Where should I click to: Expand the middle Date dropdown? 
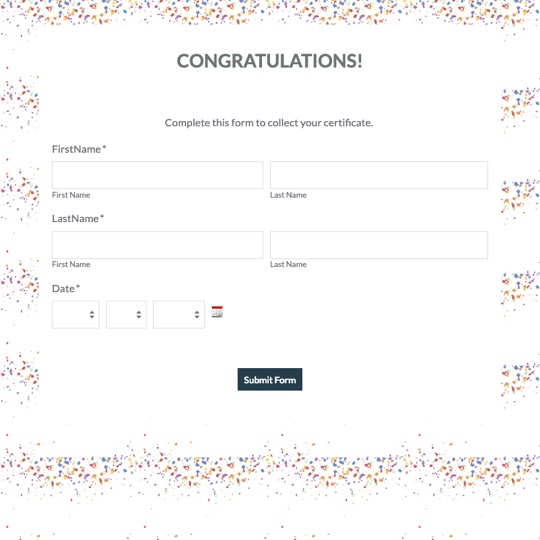126,314
